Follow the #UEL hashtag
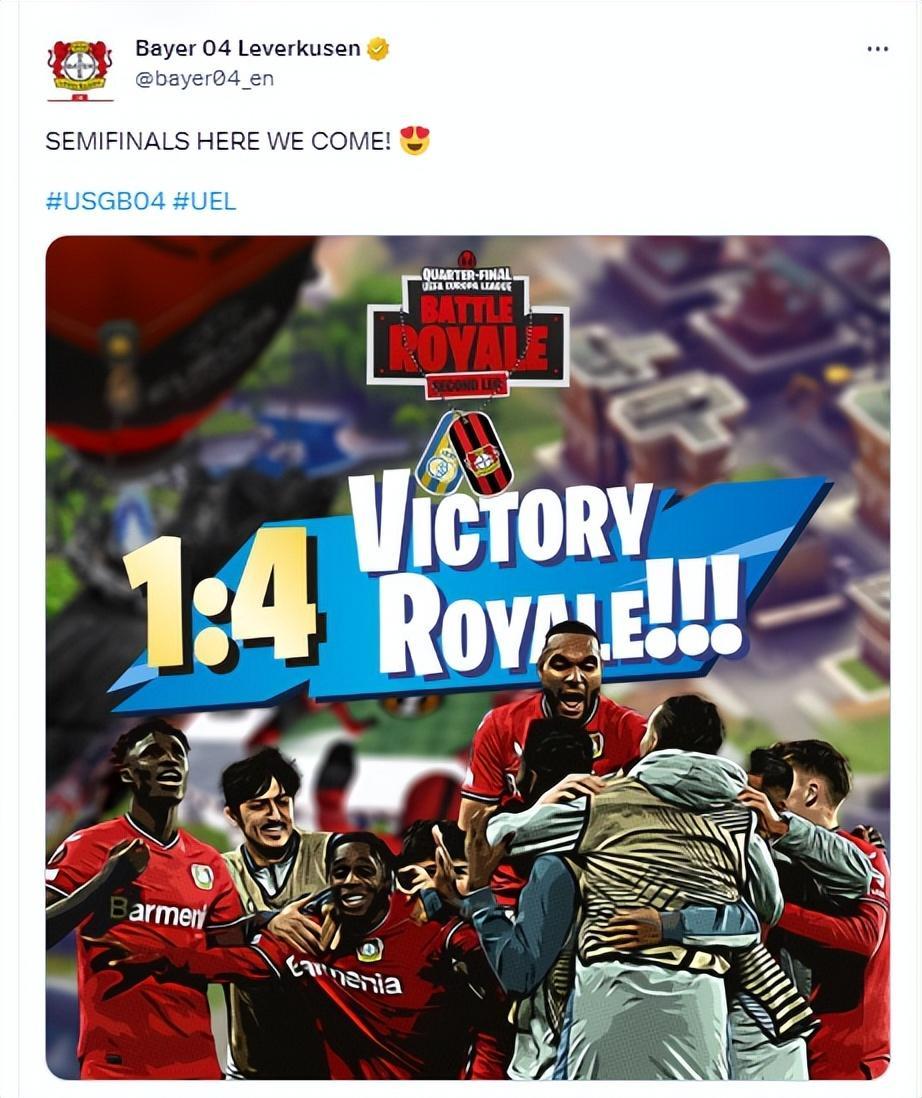 [x=204, y=202]
